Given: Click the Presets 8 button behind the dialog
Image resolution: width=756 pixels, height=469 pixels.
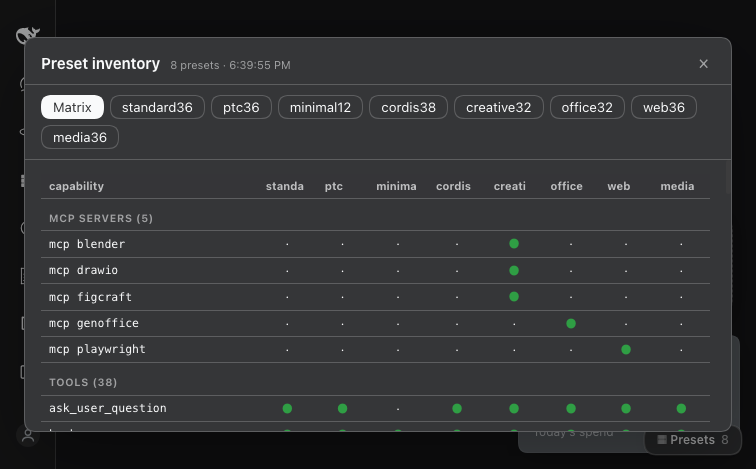Looking at the screenshot, I should coord(693,440).
